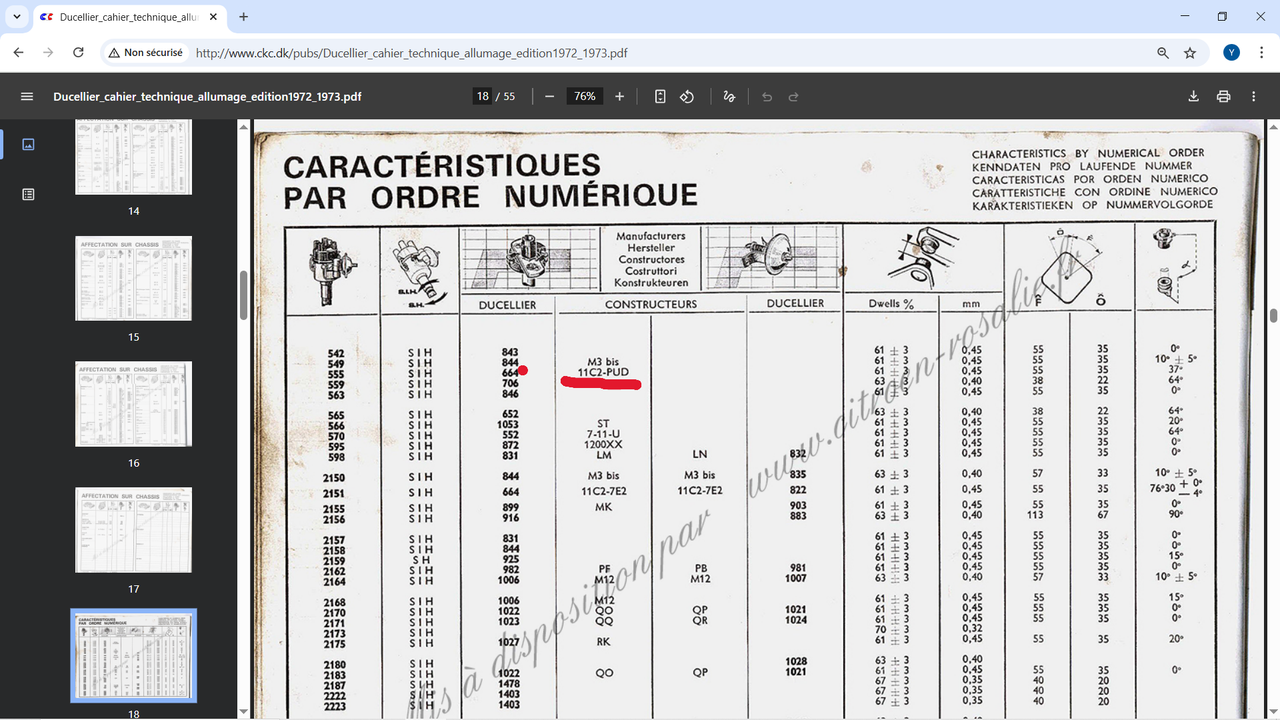Select the Ducellier_cahier_technique tab
The image size is (1280, 720).
tap(128, 17)
